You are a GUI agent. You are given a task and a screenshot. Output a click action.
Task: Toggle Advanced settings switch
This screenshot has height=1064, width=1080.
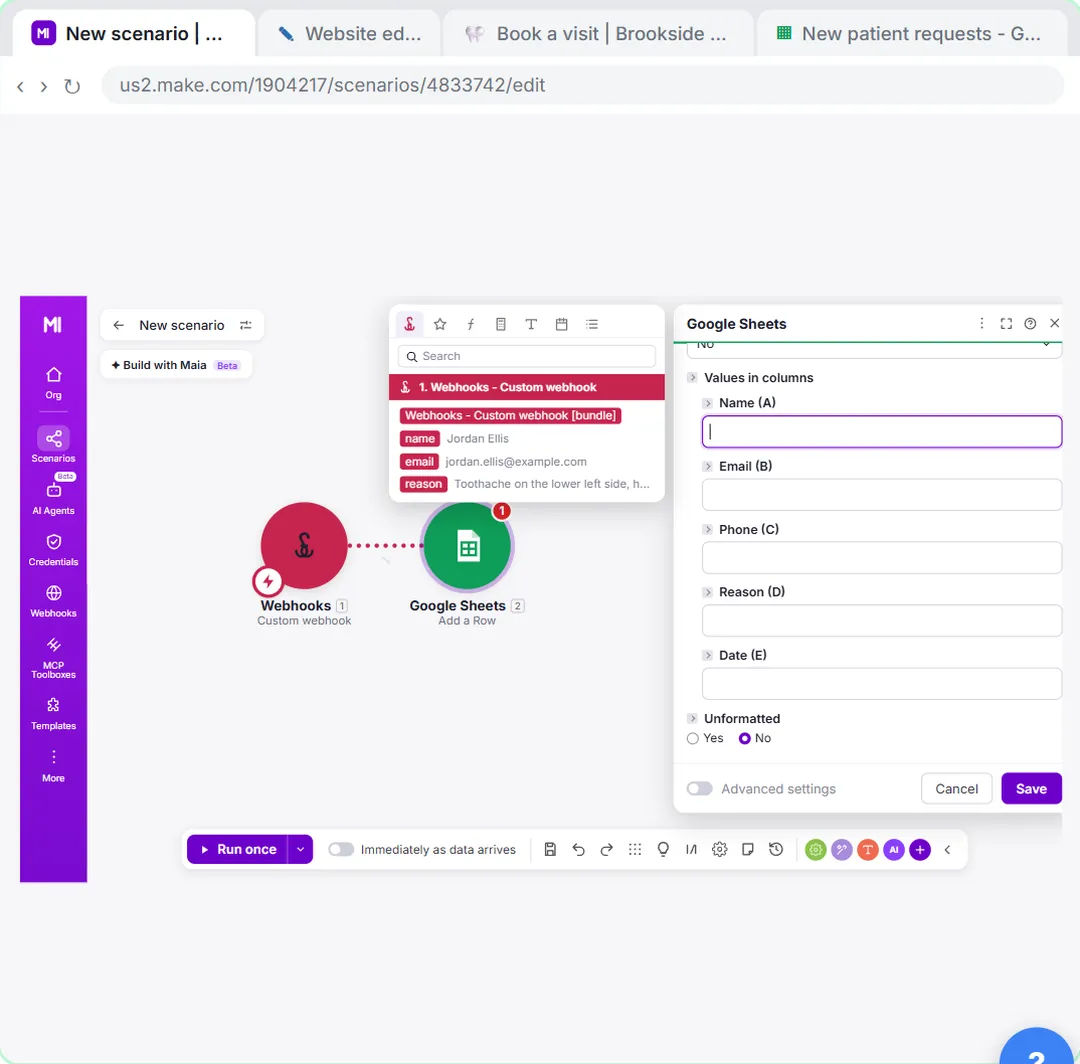click(x=699, y=789)
